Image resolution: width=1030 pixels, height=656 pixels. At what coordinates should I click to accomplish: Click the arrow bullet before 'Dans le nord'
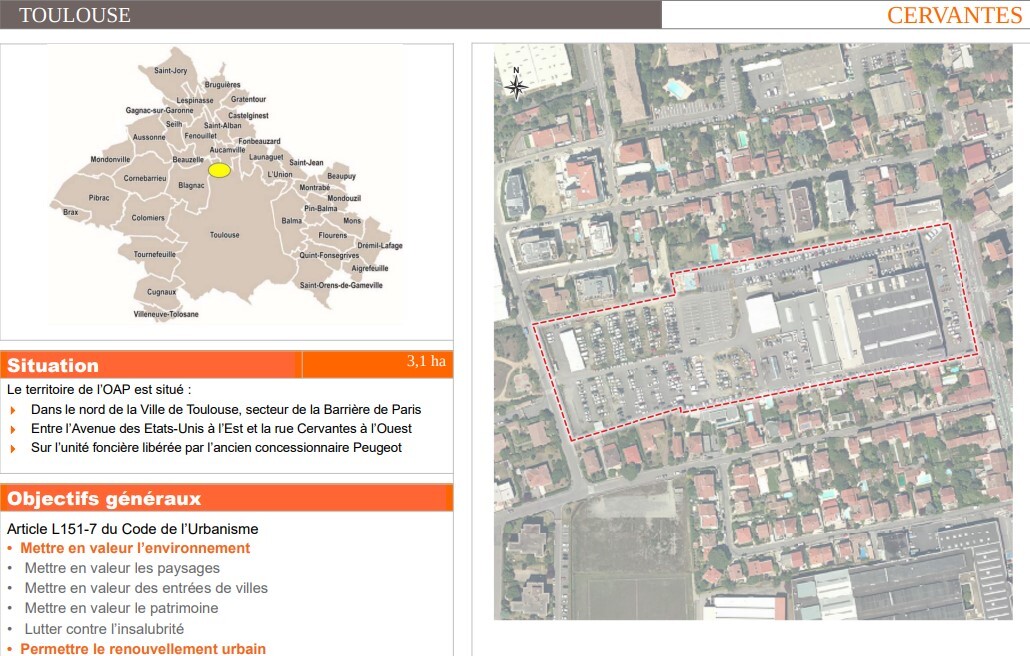tap(13, 410)
